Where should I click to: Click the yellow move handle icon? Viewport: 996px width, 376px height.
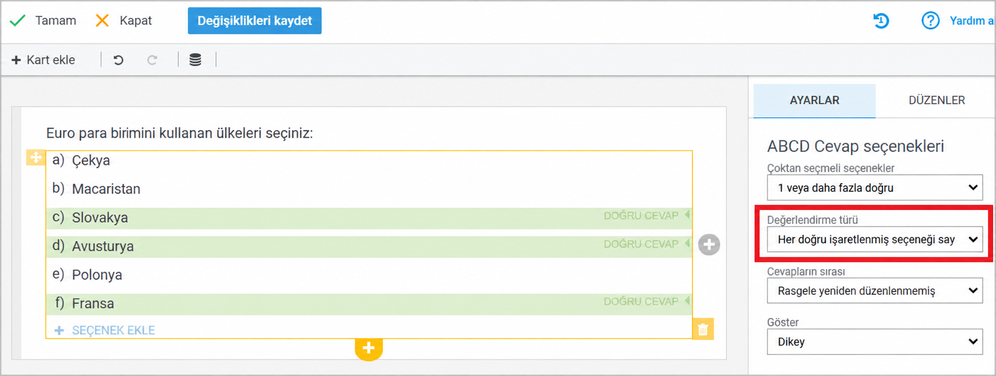click(35, 157)
